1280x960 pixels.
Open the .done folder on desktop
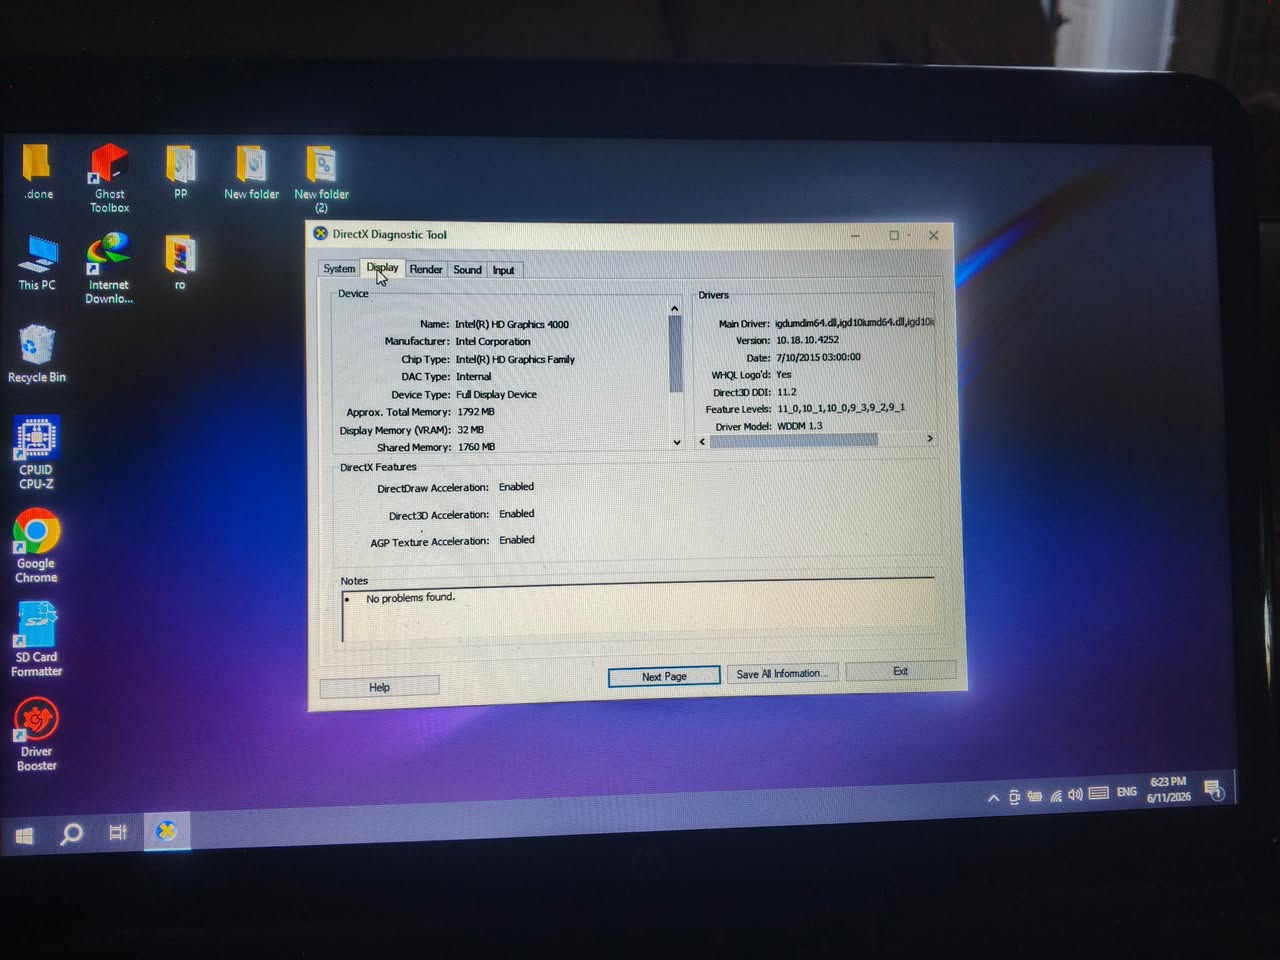pyautogui.click(x=38, y=171)
